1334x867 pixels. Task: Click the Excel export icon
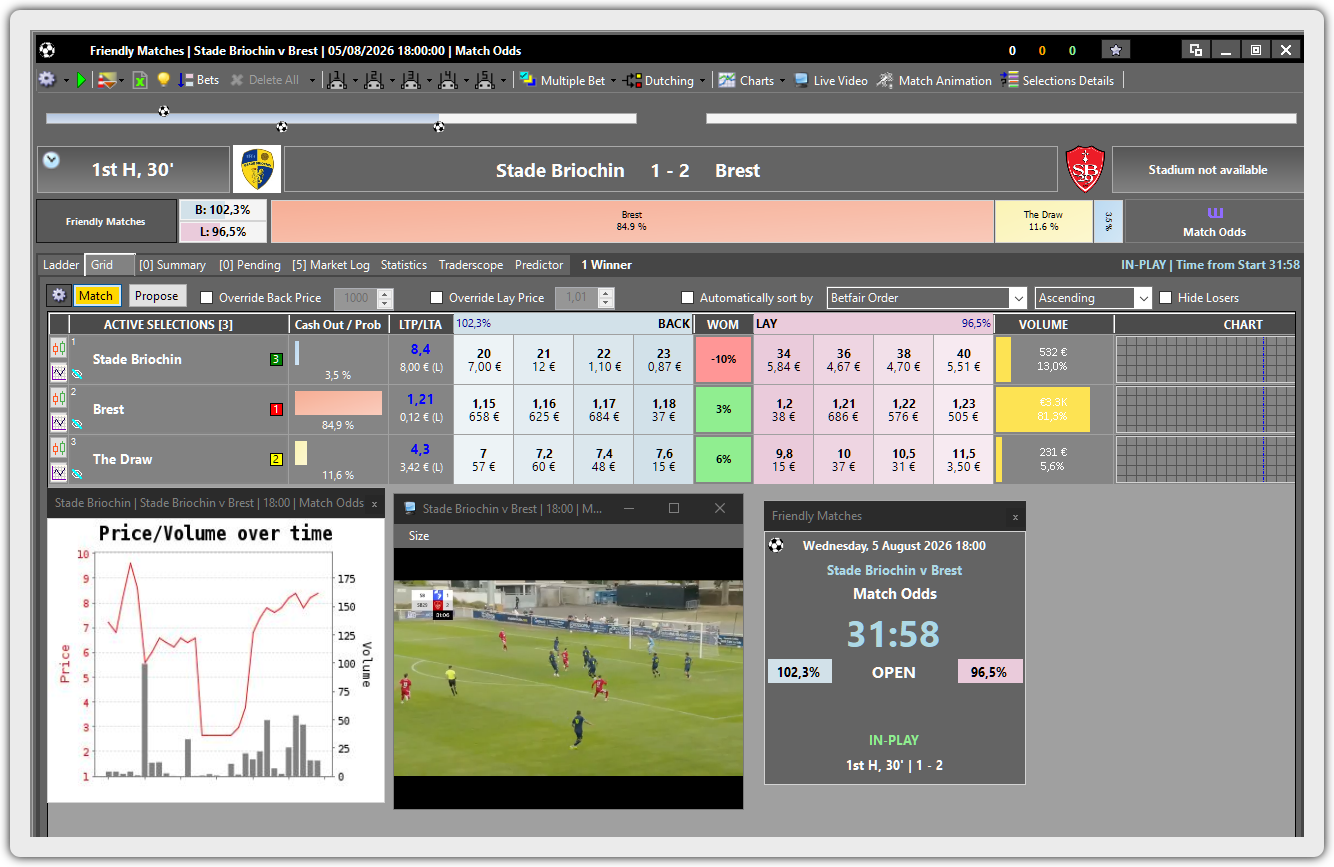click(140, 80)
